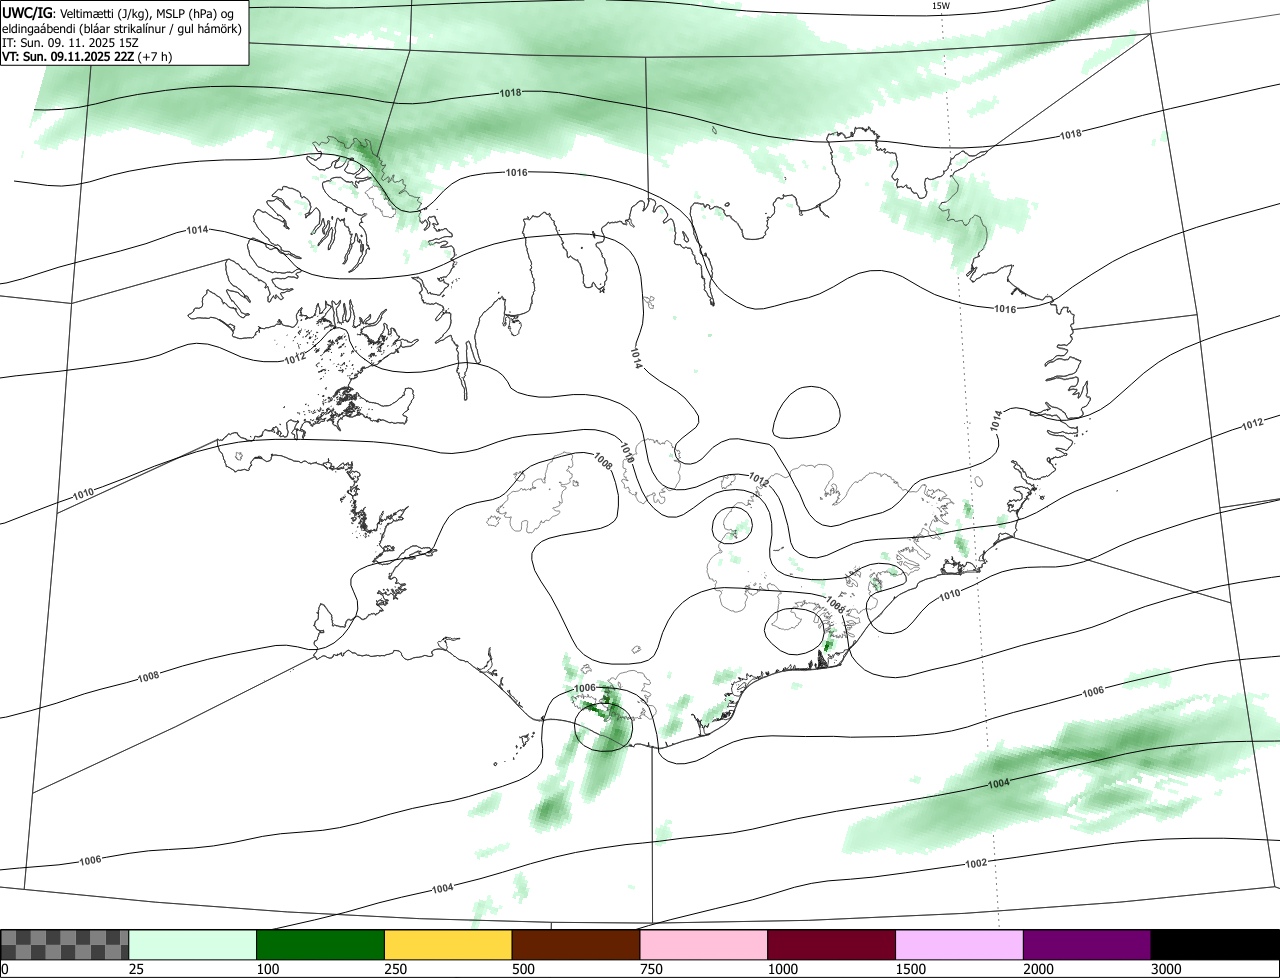
Task: Click the "VT: Sun. 09.11.2025 22Z (+7 h)" line
Action: (x=87, y=57)
